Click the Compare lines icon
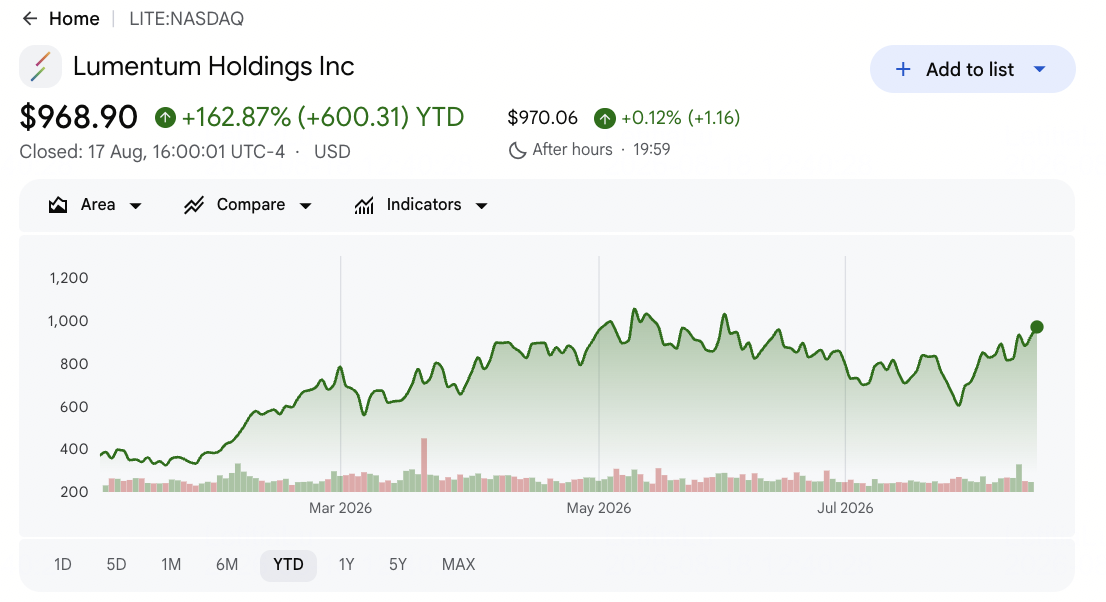This screenshot has width=1106, height=602. tap(194, 205)
